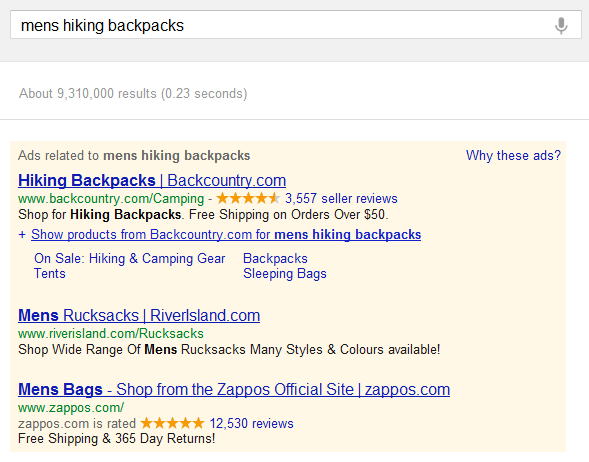This screenshot has height=462, width=589.
Task: Click the Zappos five-star rating graphic
Action: (x=172, y=423)
